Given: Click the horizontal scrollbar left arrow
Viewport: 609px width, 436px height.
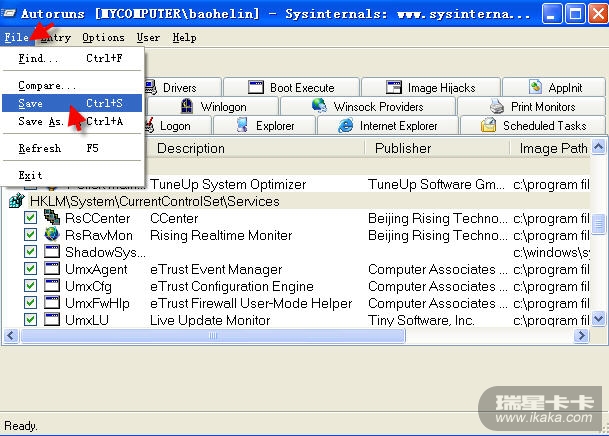Looking at the screenshot, I should tap(11, 336).
